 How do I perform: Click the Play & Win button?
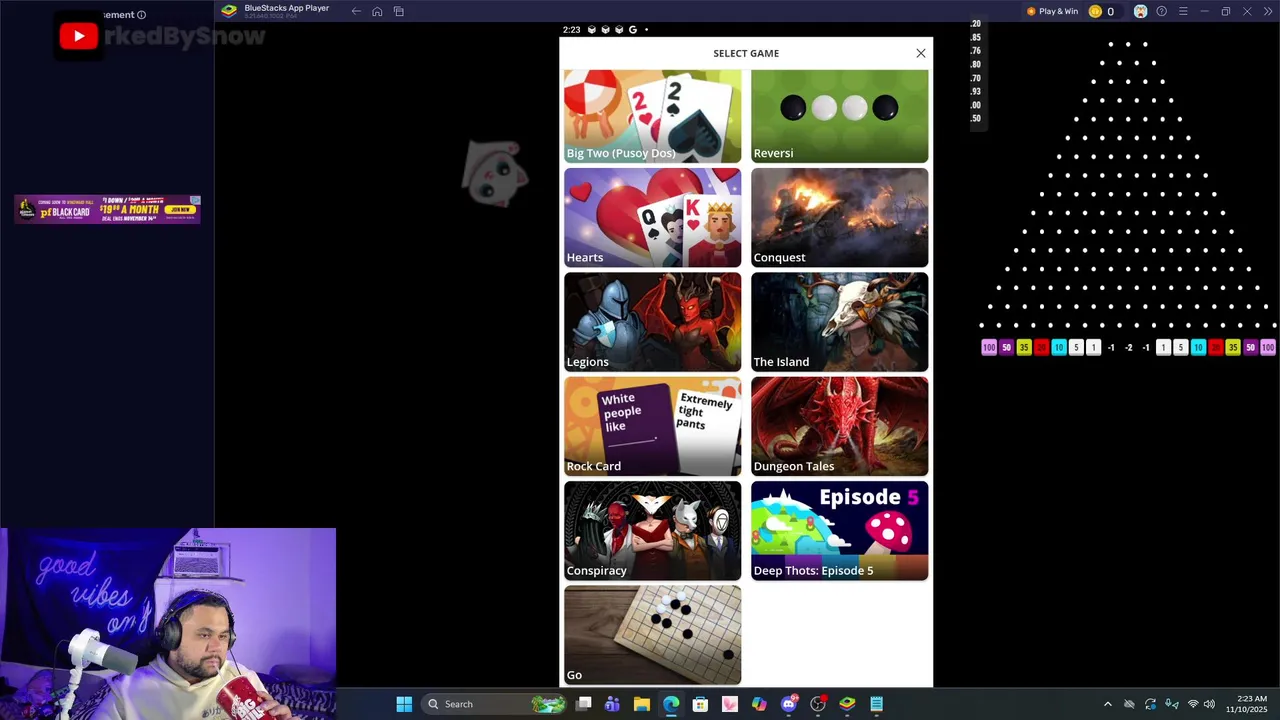pyautogui.click(x=1052, y=11)
